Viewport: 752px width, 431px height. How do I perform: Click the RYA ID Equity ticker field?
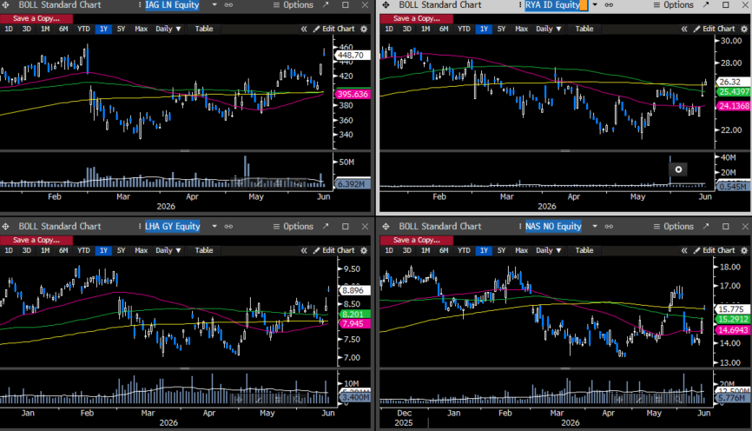pyautogui.click(x=556, y=5)
